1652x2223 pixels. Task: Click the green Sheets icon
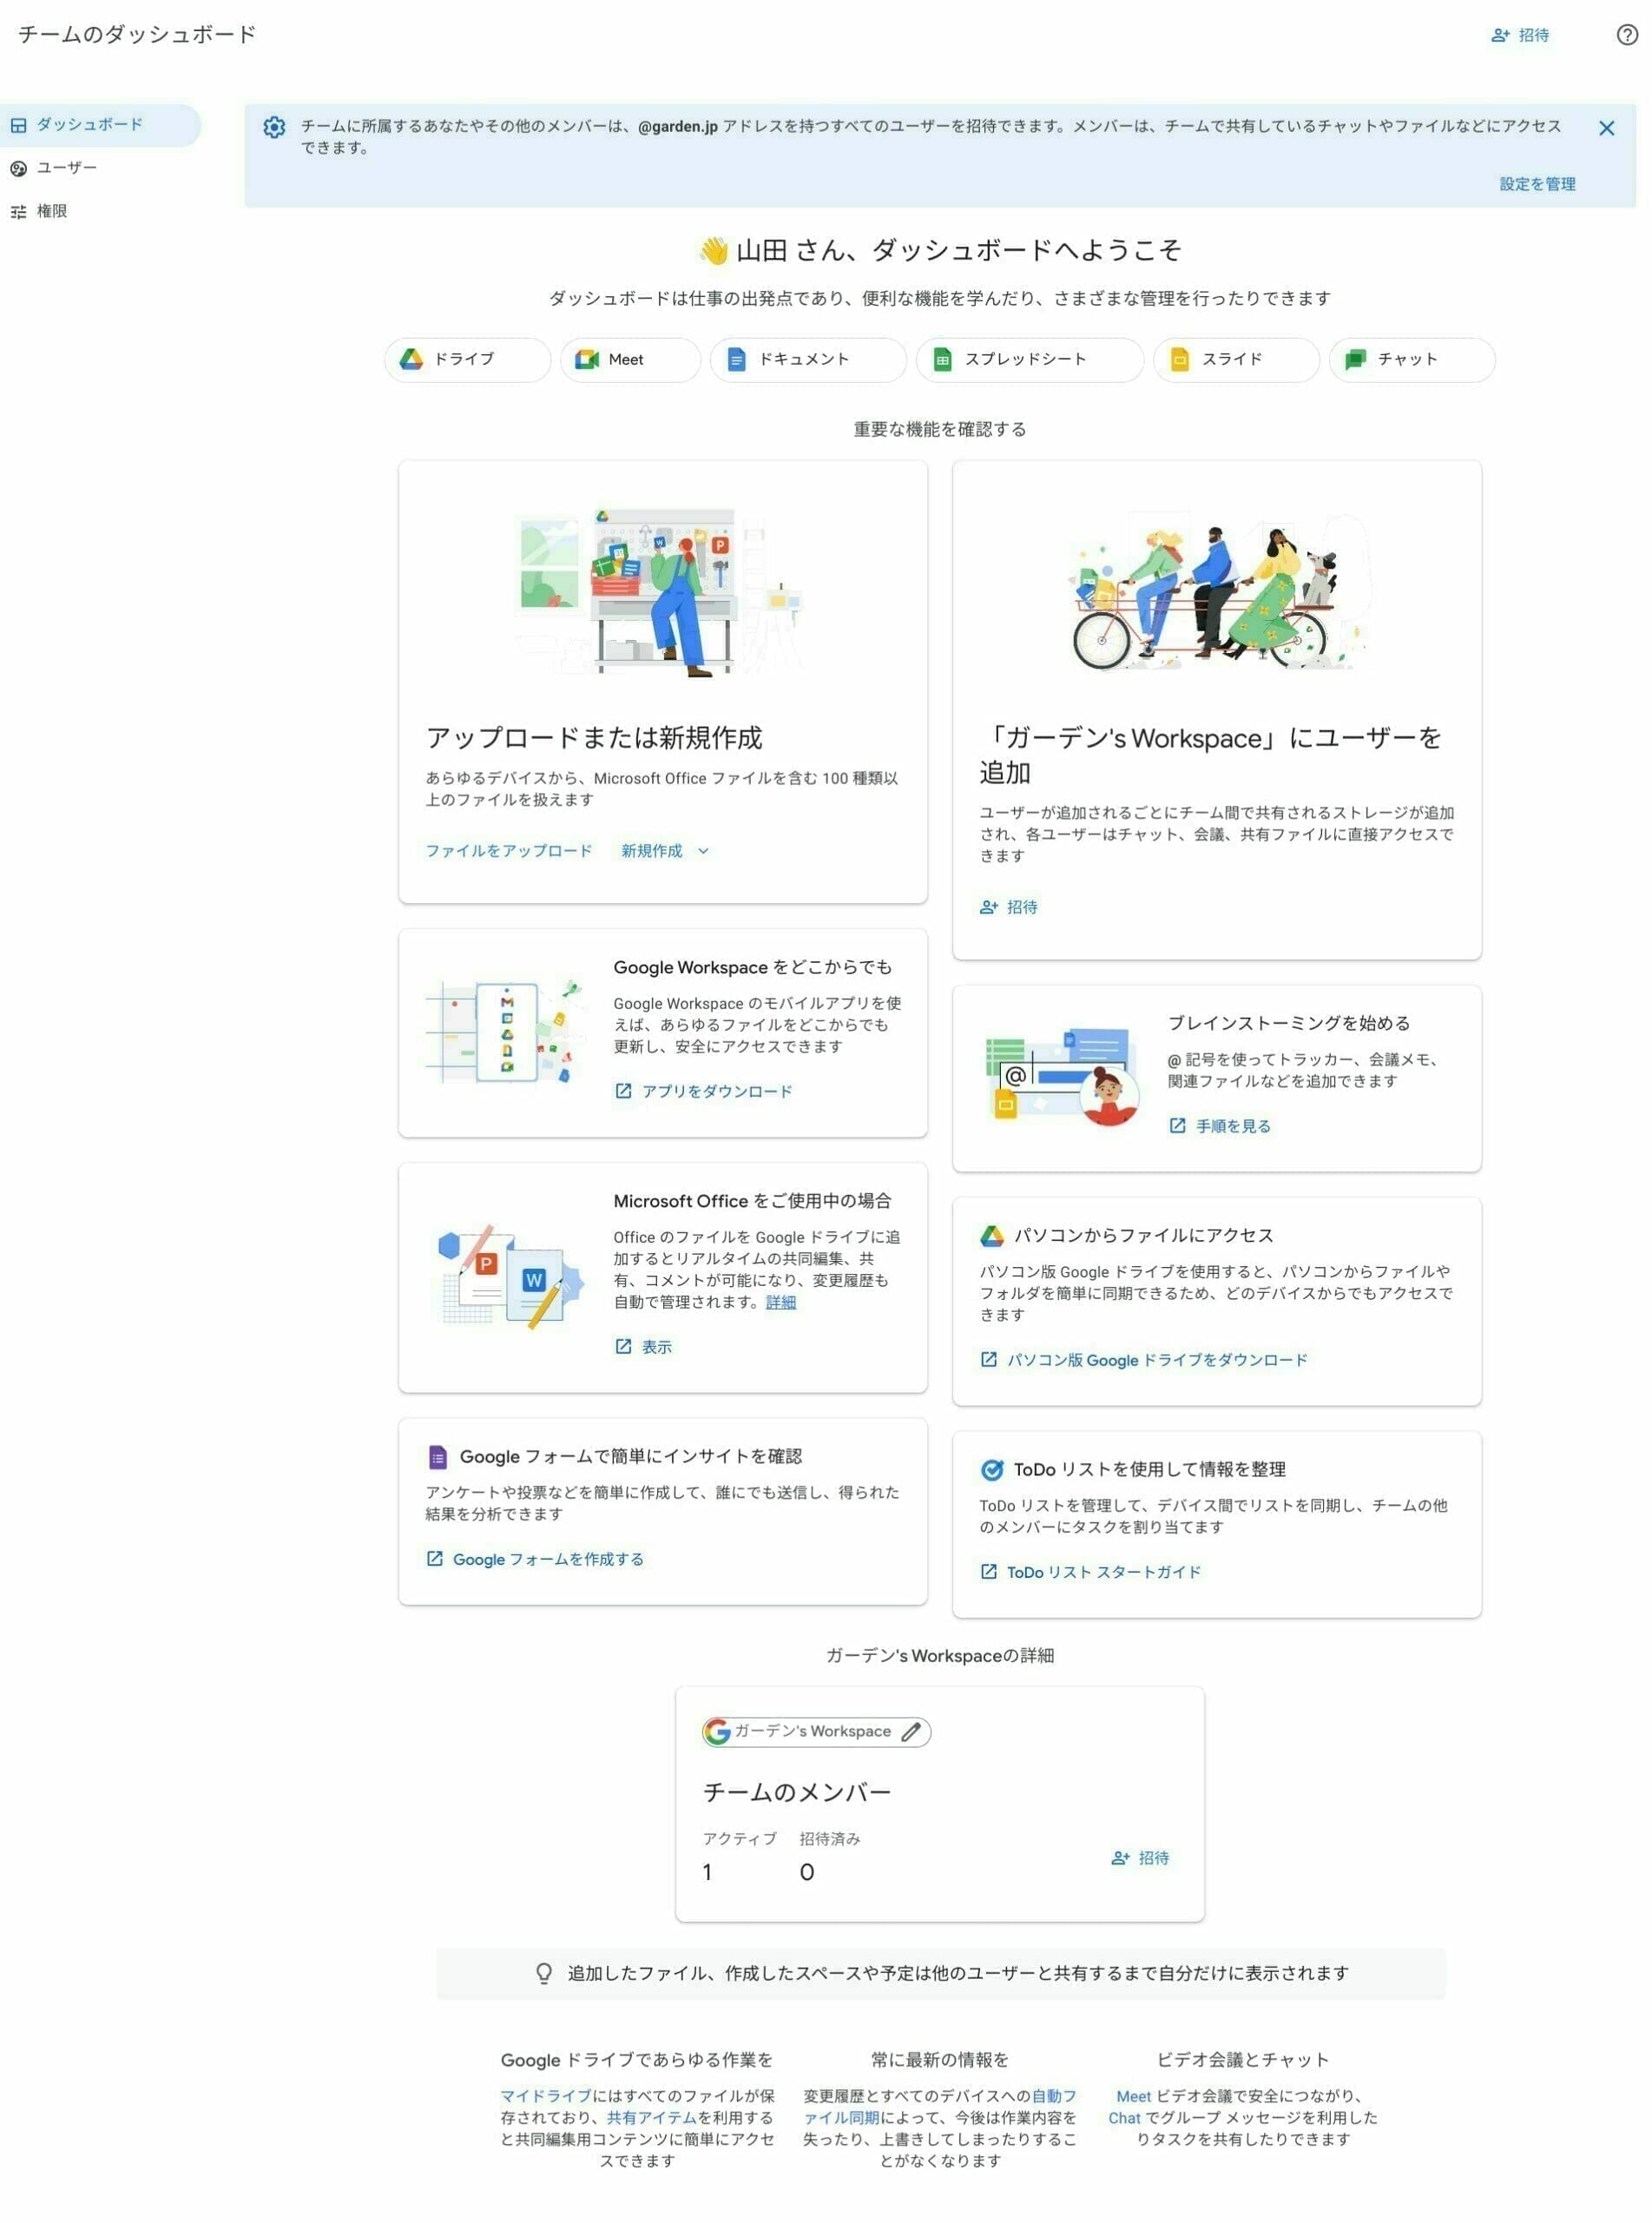(x=942, y=359)
